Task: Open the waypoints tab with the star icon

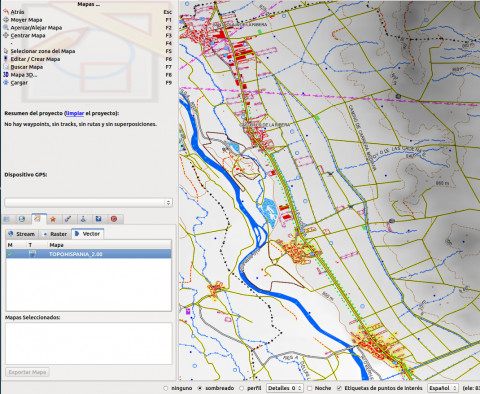Action: pos(53,219)
